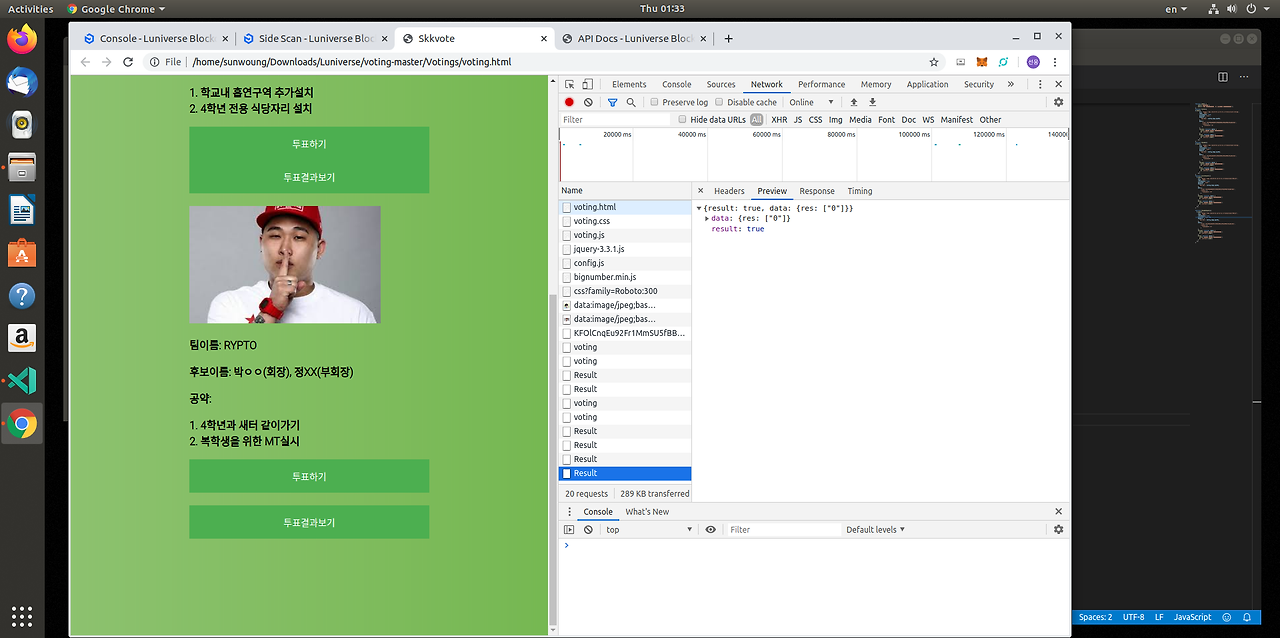Image resolution: width=1280 pixels, height=638 pixels.
Task: Open the Application panel tab
Action: tap(927, 85)
